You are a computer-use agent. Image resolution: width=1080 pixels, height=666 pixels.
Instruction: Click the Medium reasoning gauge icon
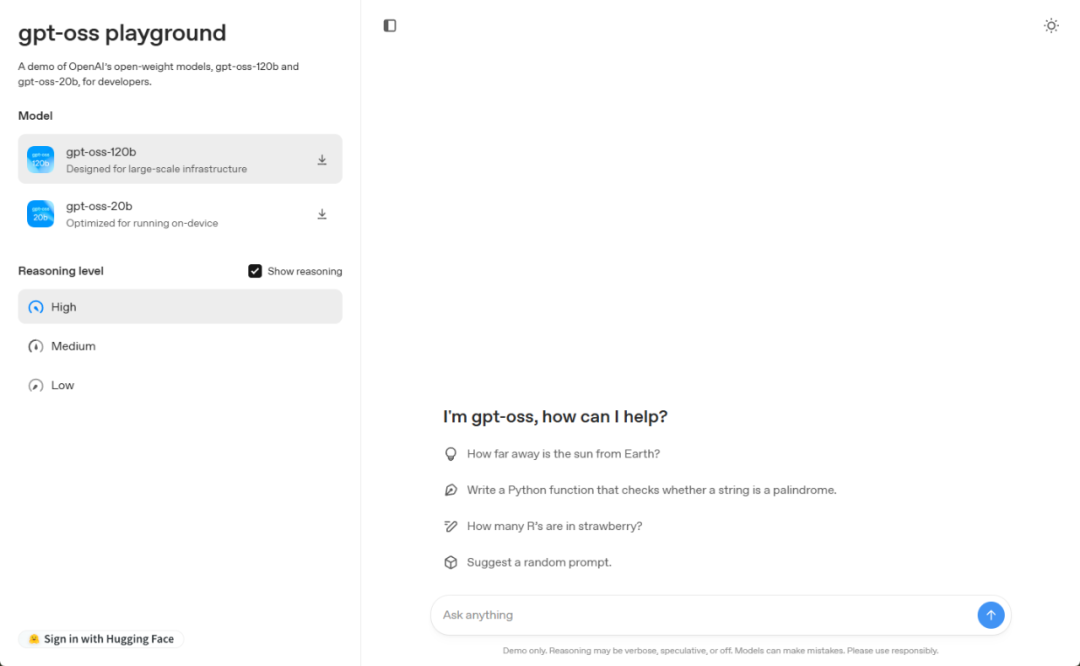[35, 346]
